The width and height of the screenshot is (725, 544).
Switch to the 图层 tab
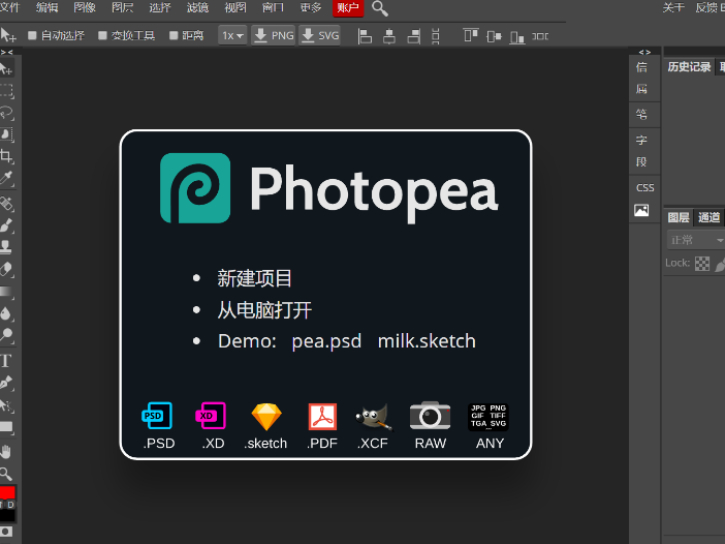[678, 217]
